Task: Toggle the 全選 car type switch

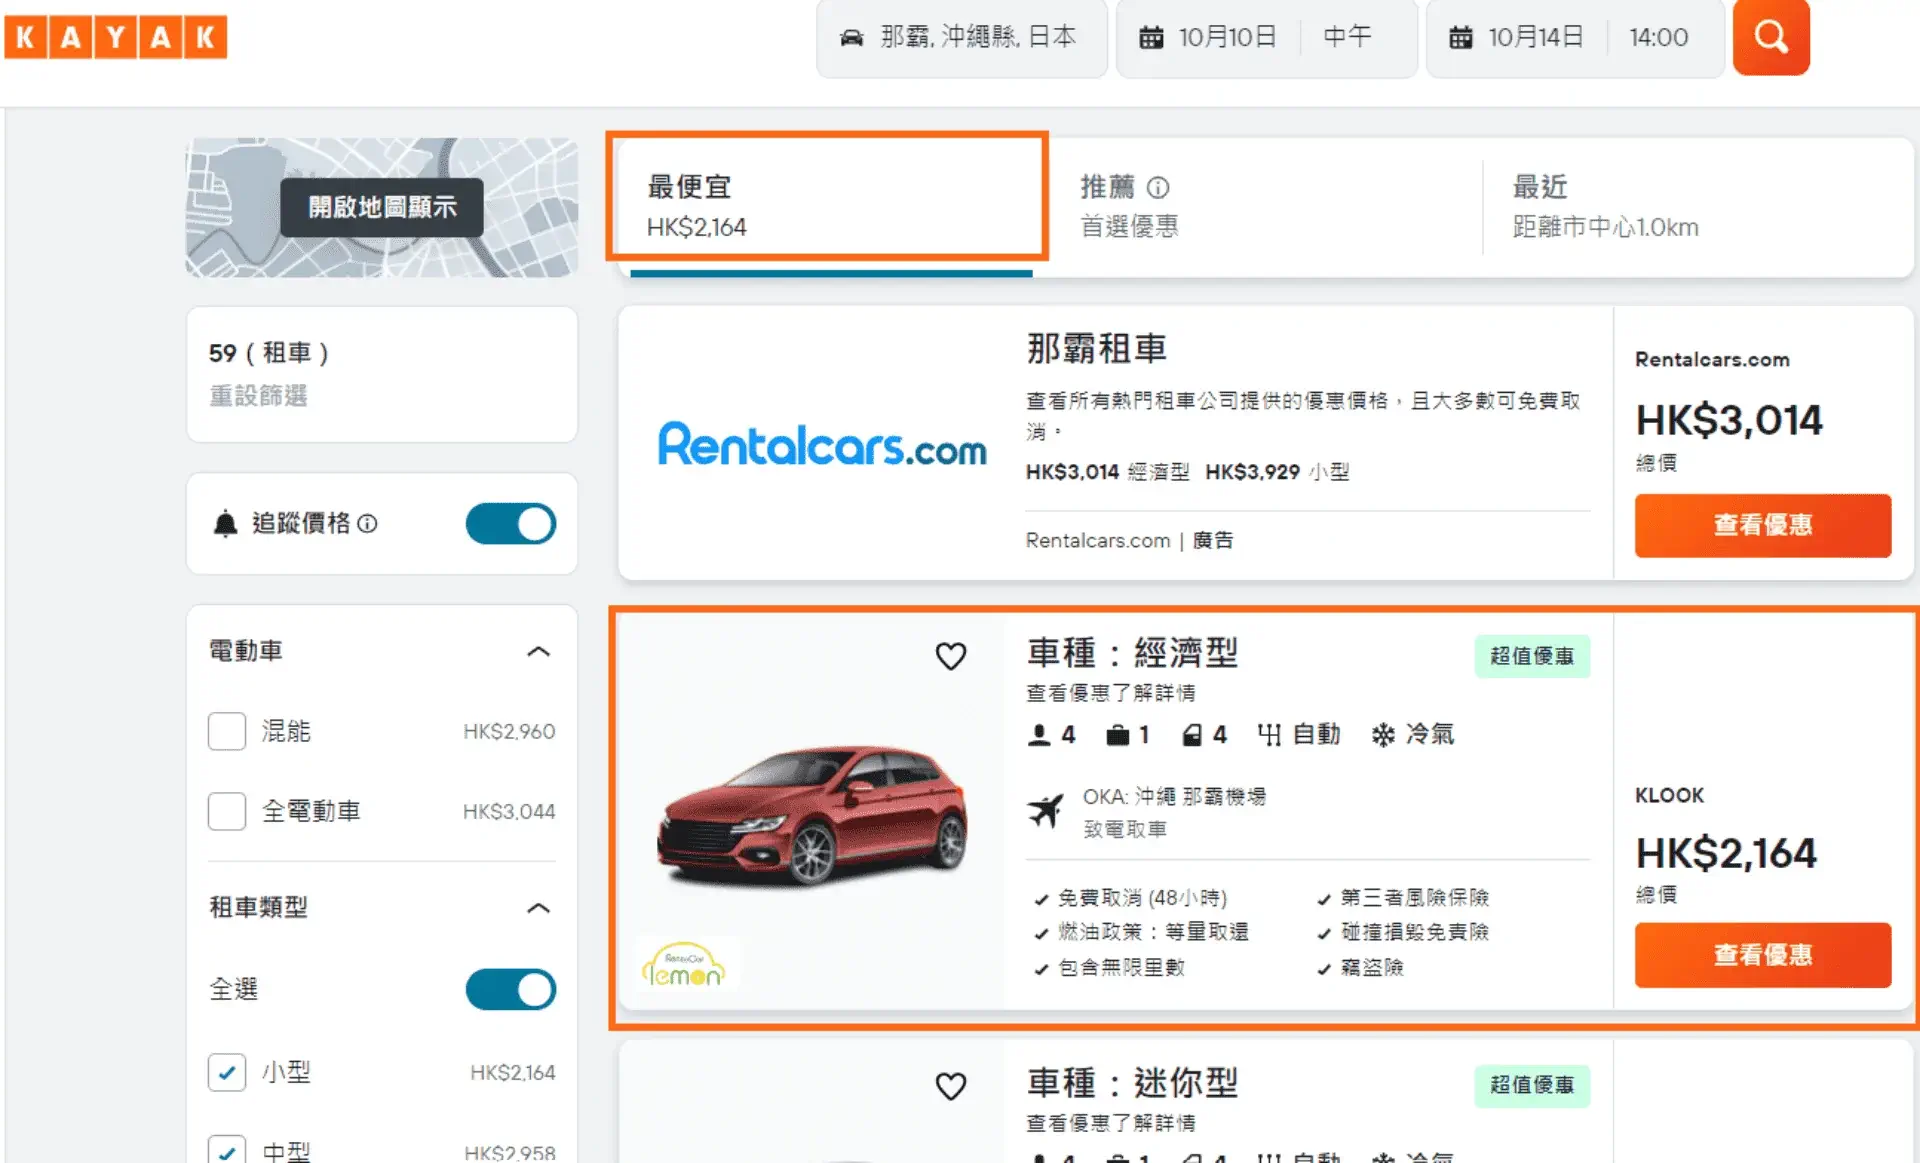Action: coord(511,989)
